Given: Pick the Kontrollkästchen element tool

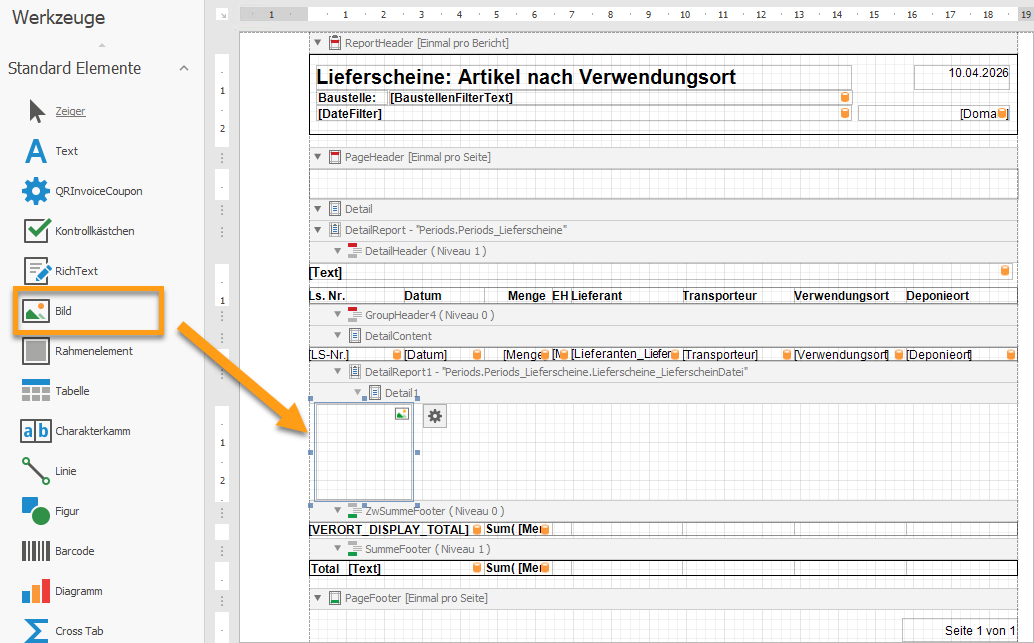Looking at the screenshot, I should (79, 231).
